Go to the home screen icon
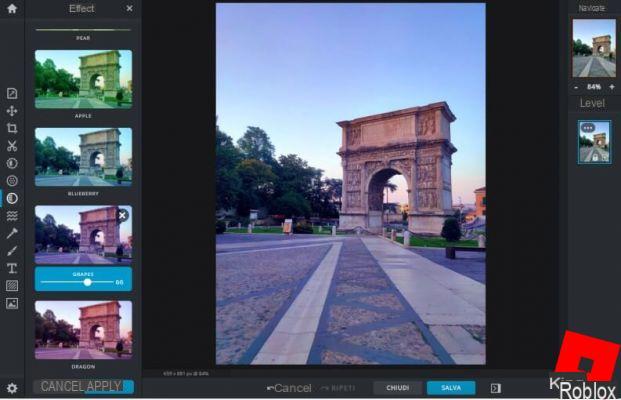This screenshot has width=621, height=400. click(12, 8)
